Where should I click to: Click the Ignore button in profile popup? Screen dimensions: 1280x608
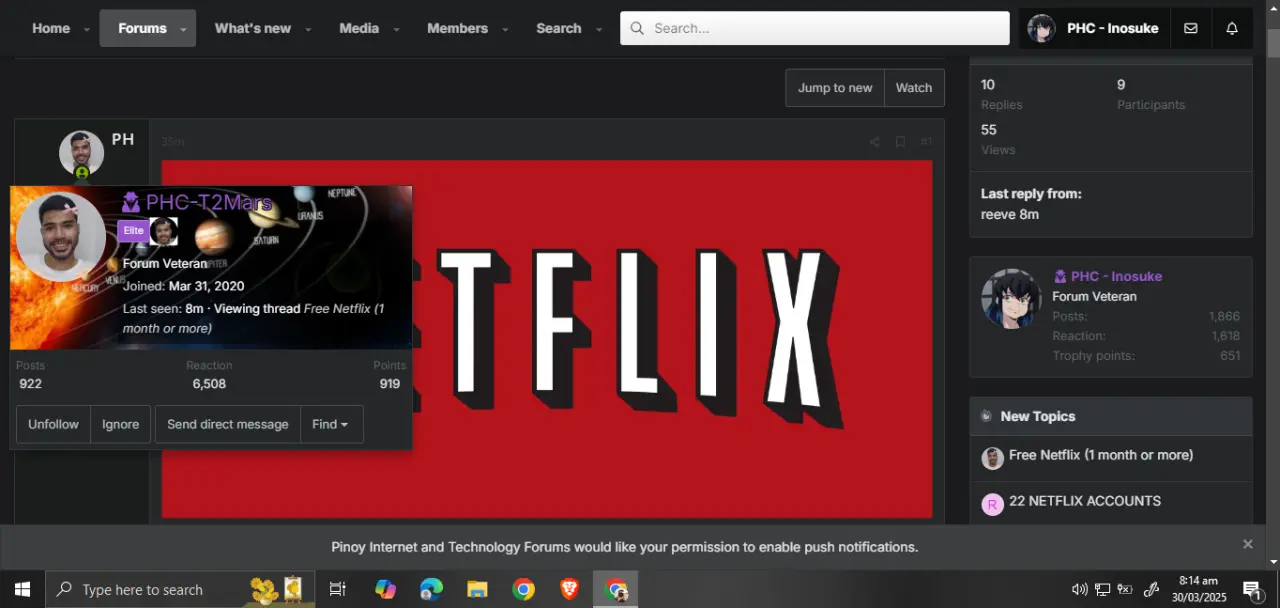pos(120,424)
